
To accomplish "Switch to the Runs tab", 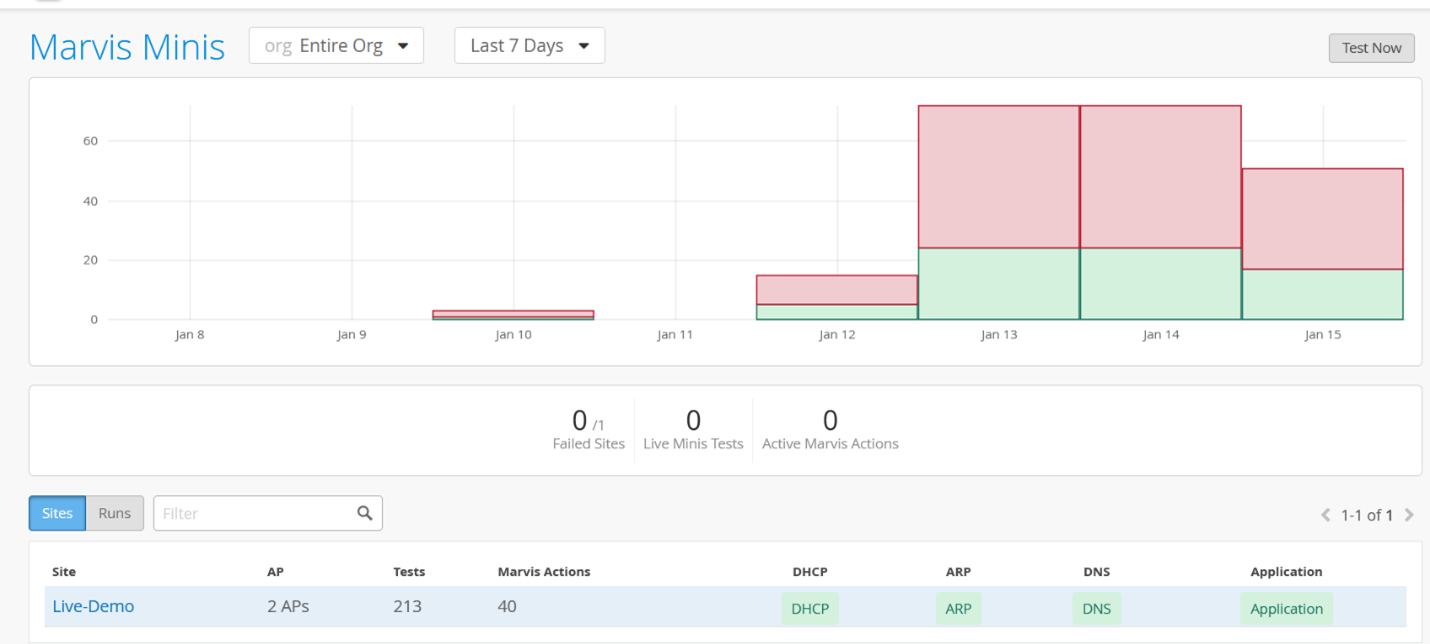I will click(x=115, y=513).
